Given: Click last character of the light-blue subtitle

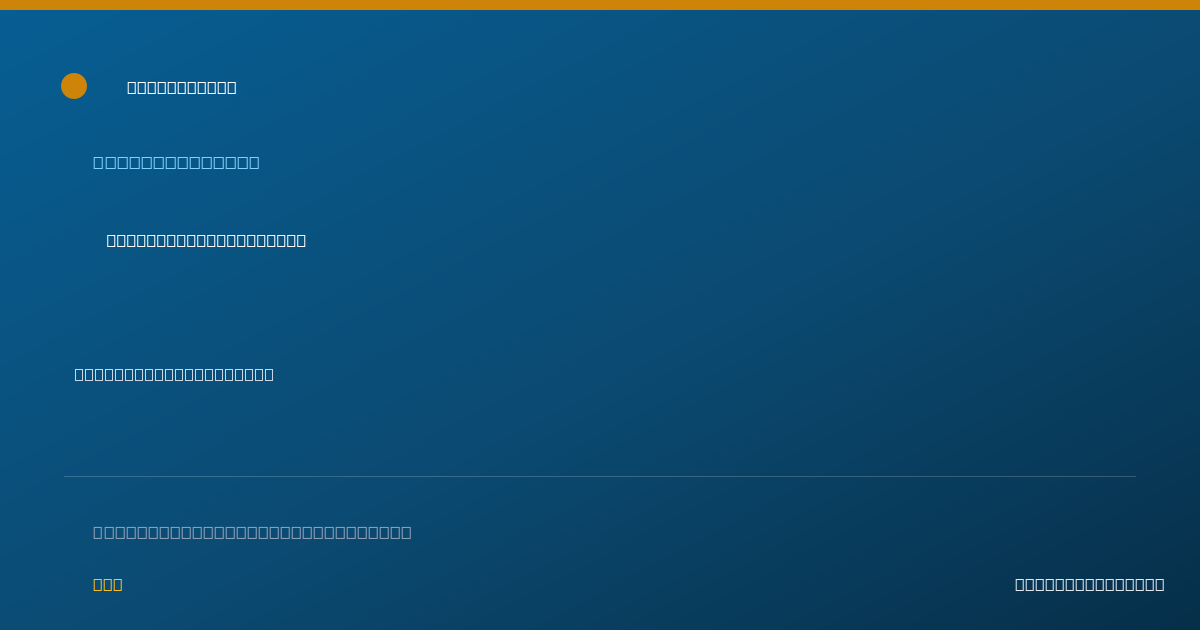Looking at the screenshot, I should point(254,163).
